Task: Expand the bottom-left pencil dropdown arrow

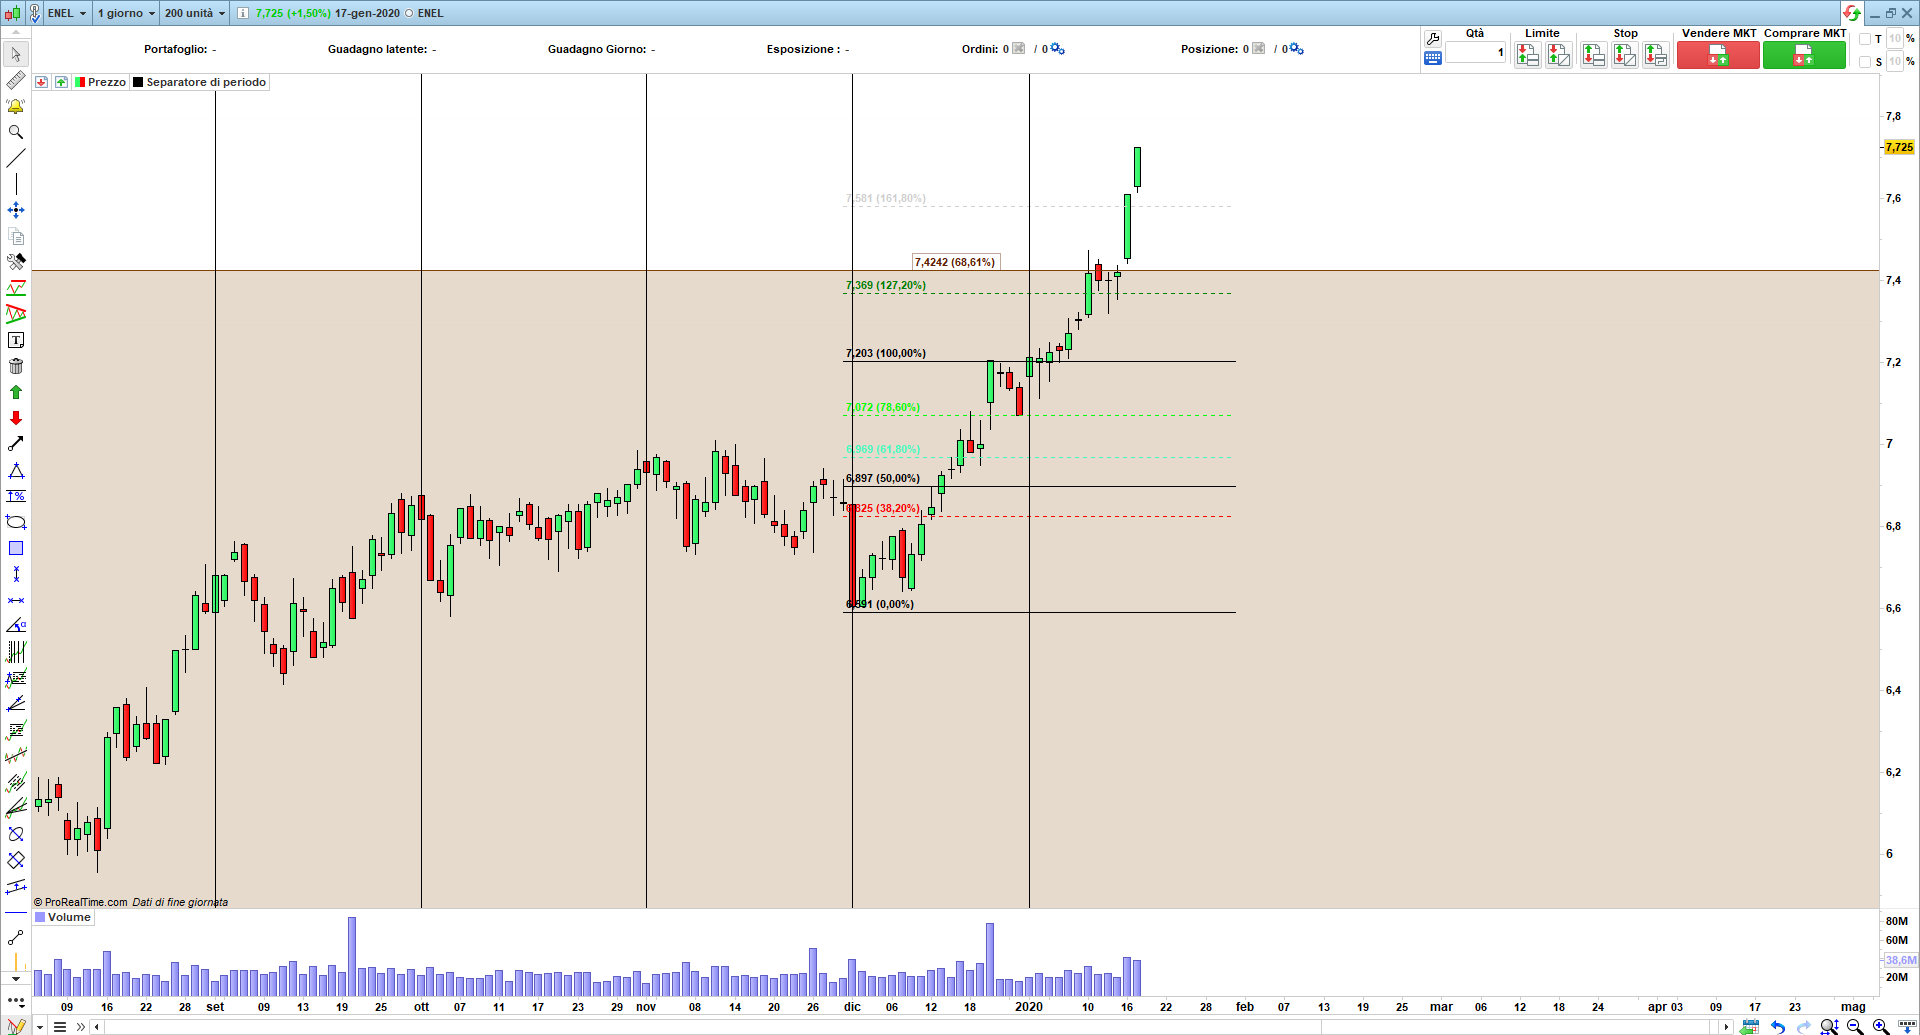Action: (39, 1027)
